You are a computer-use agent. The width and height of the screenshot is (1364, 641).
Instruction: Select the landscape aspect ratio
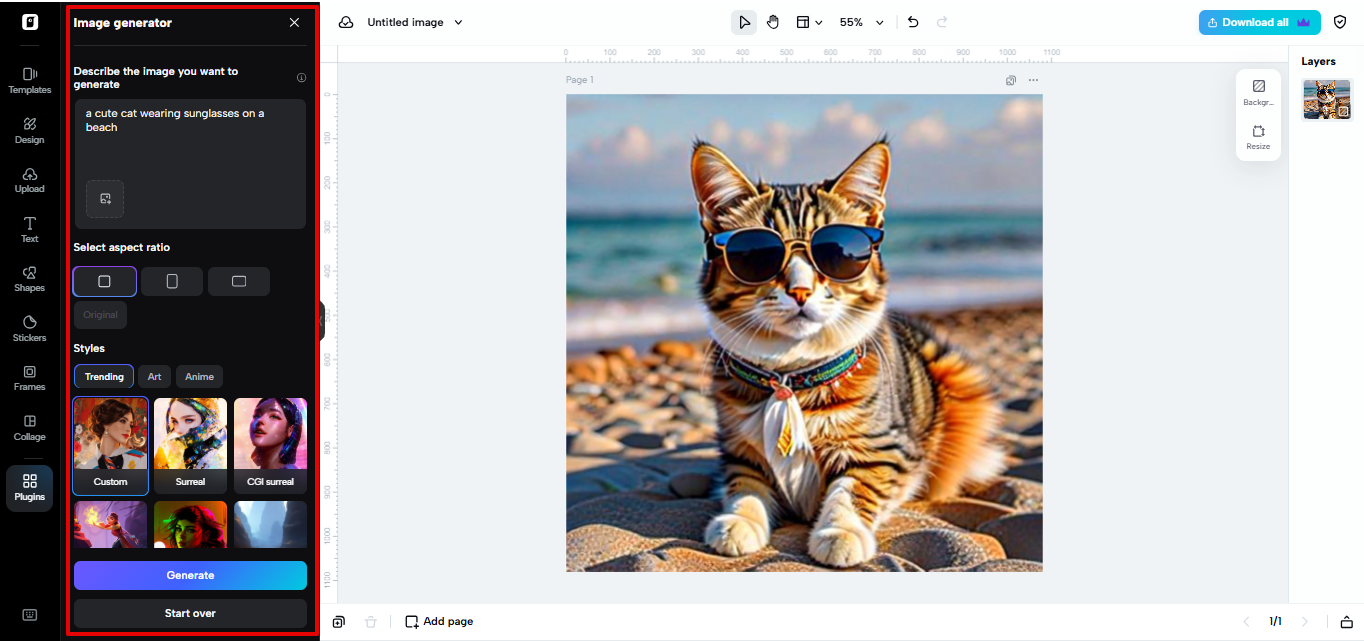(x=239, y=281)
